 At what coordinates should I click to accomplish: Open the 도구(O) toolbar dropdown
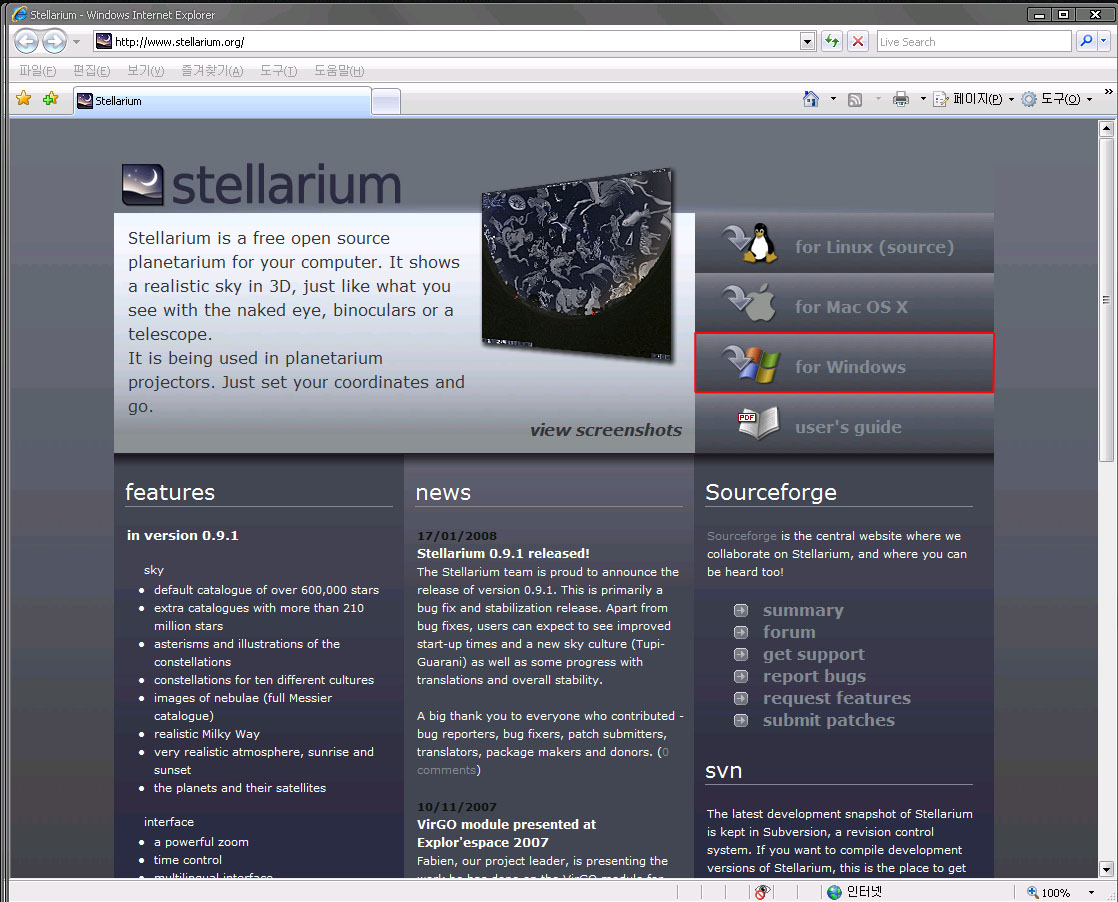click(x=1057, y=99)
